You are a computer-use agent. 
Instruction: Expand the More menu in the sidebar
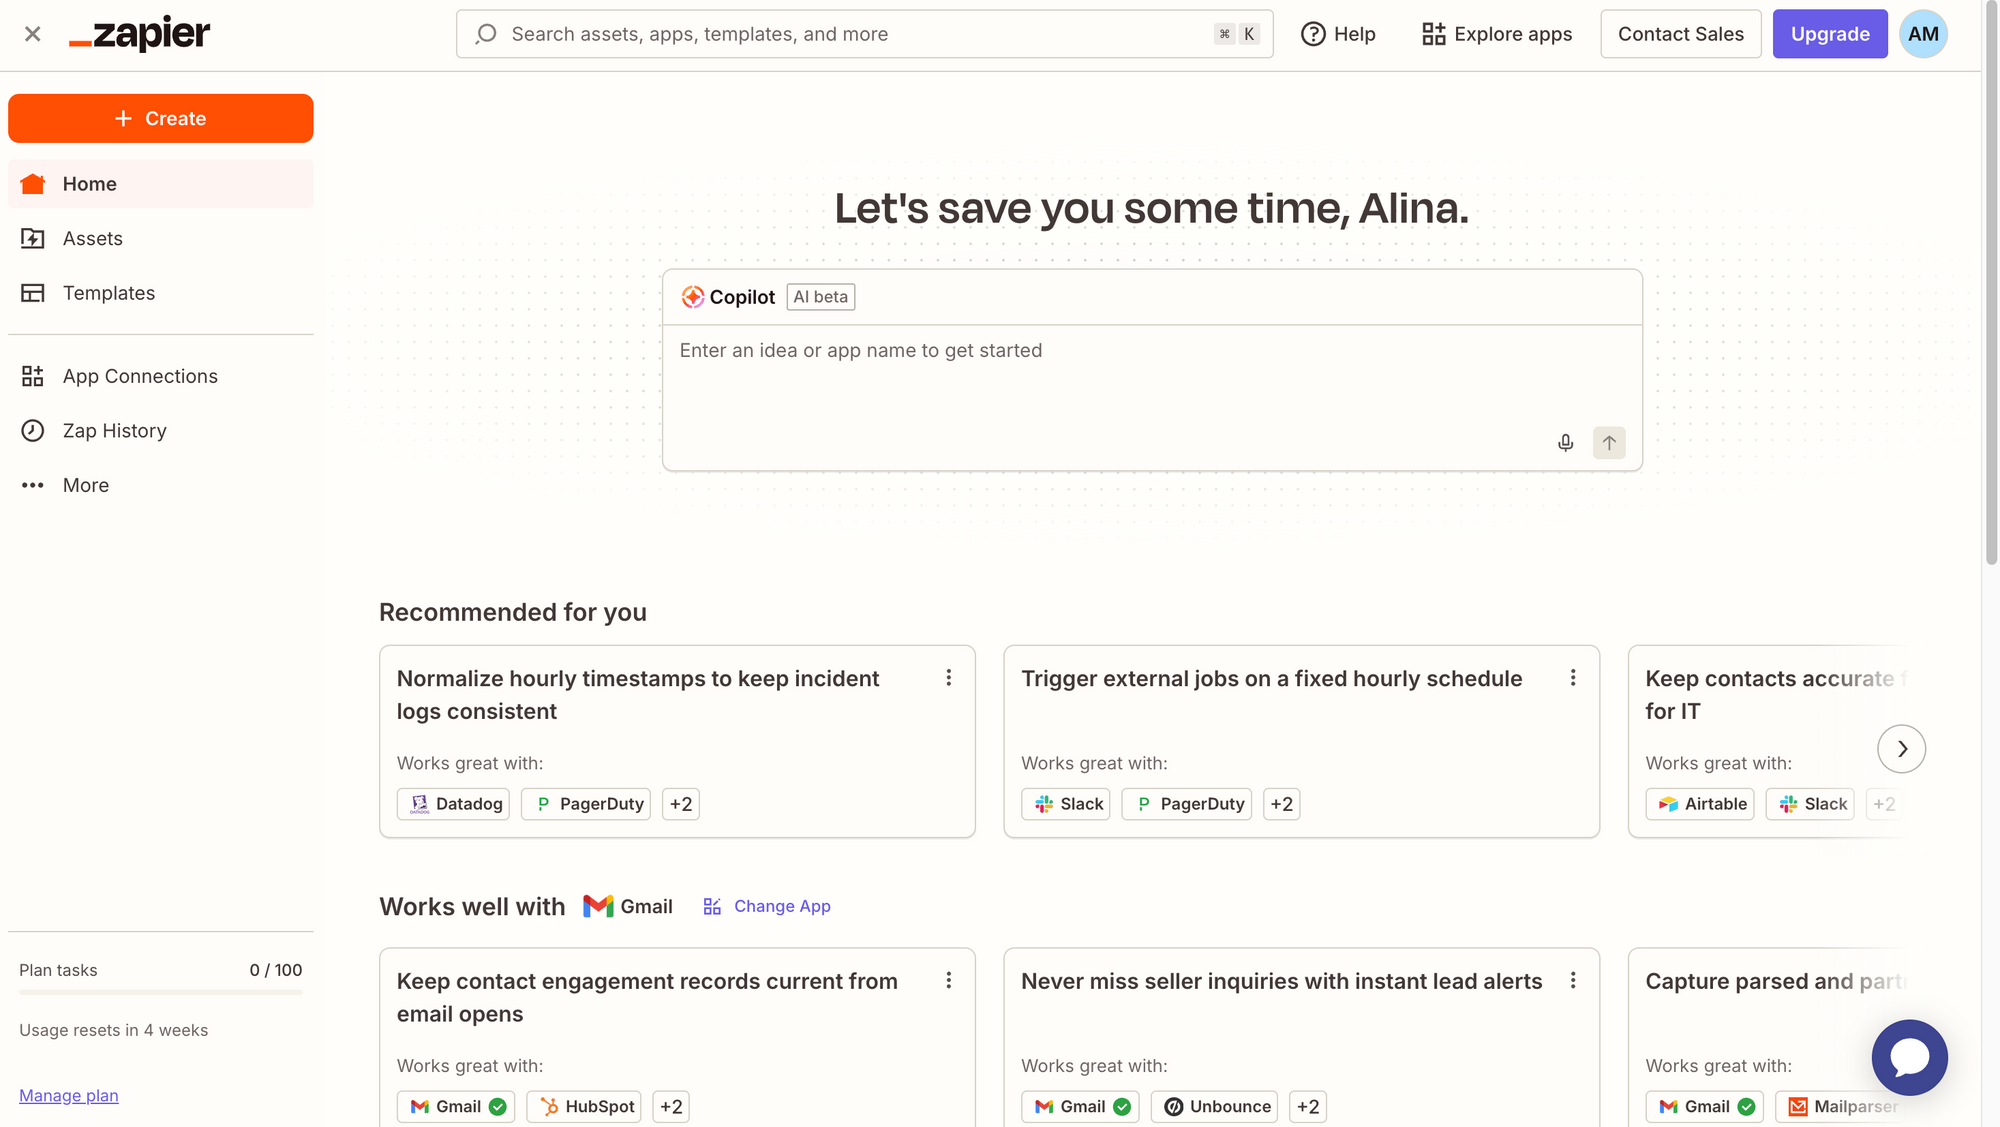160,485
